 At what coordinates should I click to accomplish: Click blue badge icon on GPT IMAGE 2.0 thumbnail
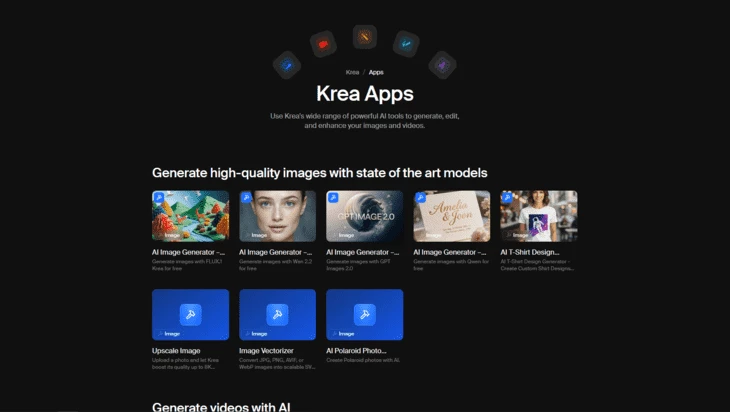tap(333, 197)
